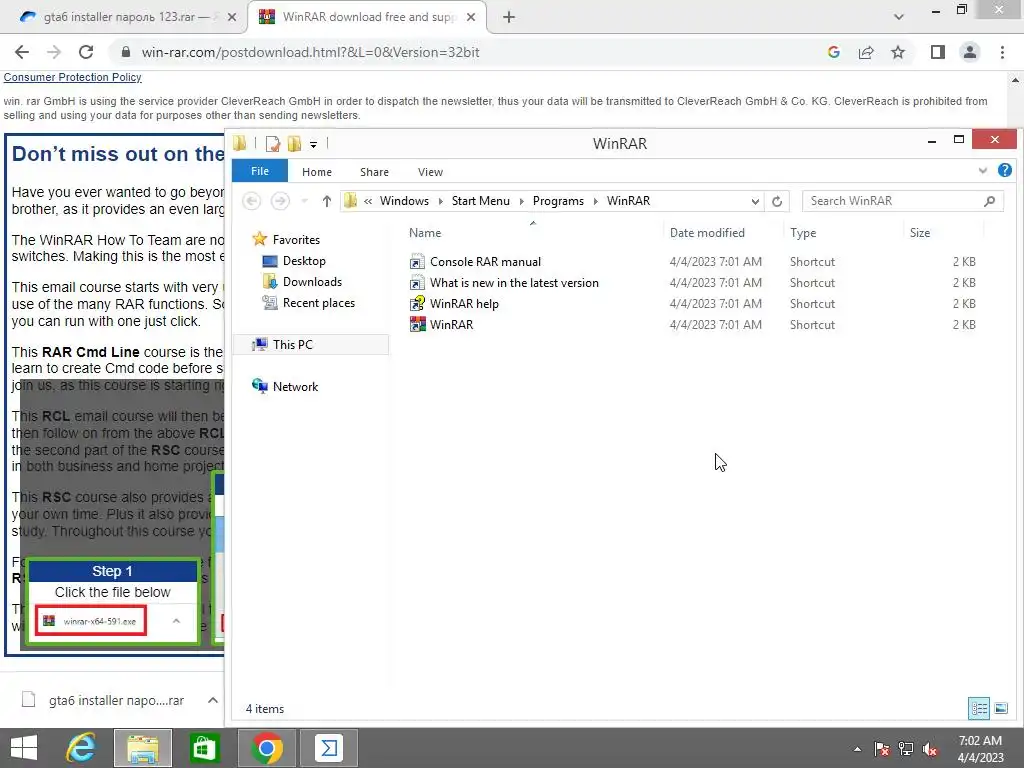The height and width of the screenshot is (768, 1024).
Task: Open recent locations dropdown arrow
Action: pyautogui.click(x=304, y=201)
